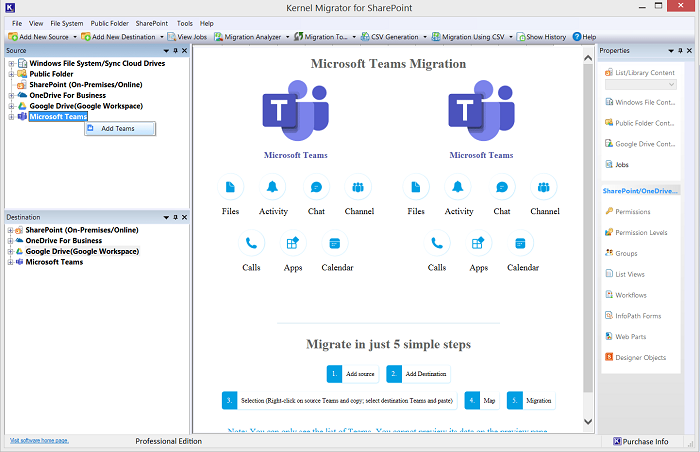Open the List/Library Content combo box
Screen dimensions: 700x452
click(x=640, y=86)
